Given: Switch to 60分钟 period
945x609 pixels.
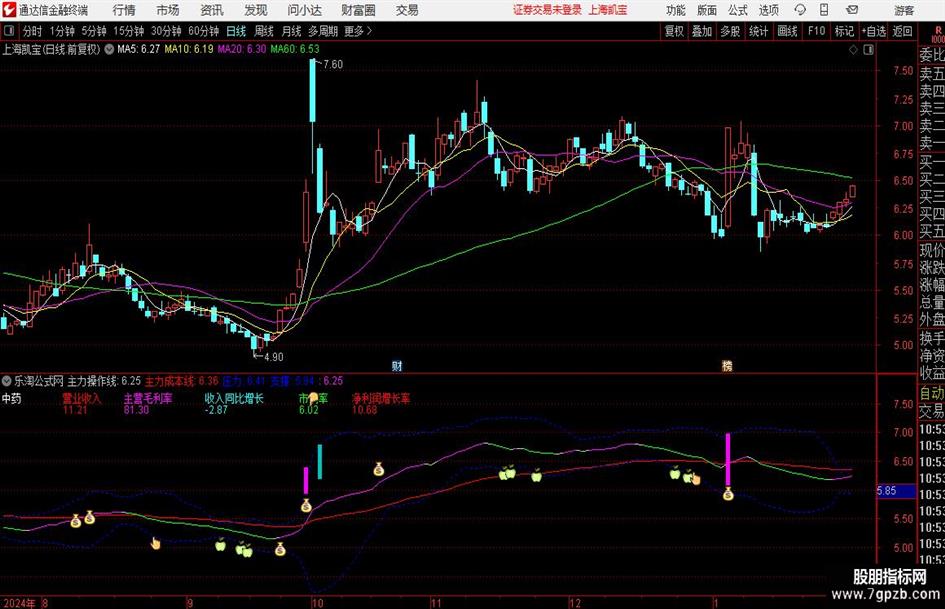Looking at the screenshot, I should (203, 31).
